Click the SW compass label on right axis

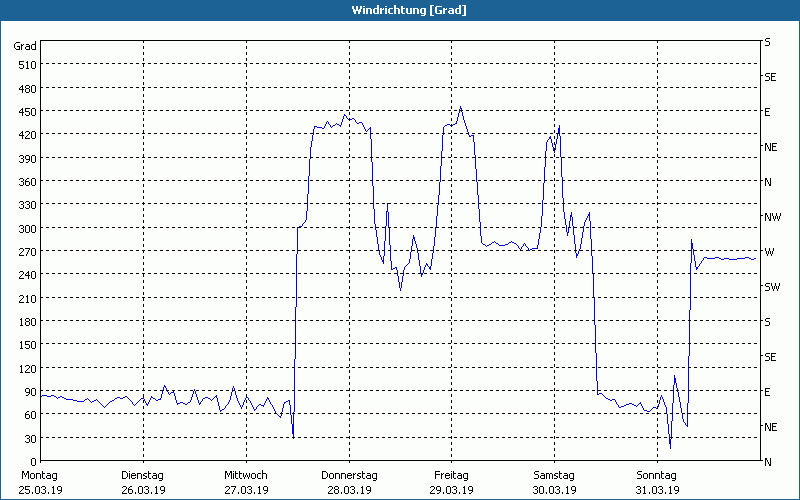(x=772, y=287)
